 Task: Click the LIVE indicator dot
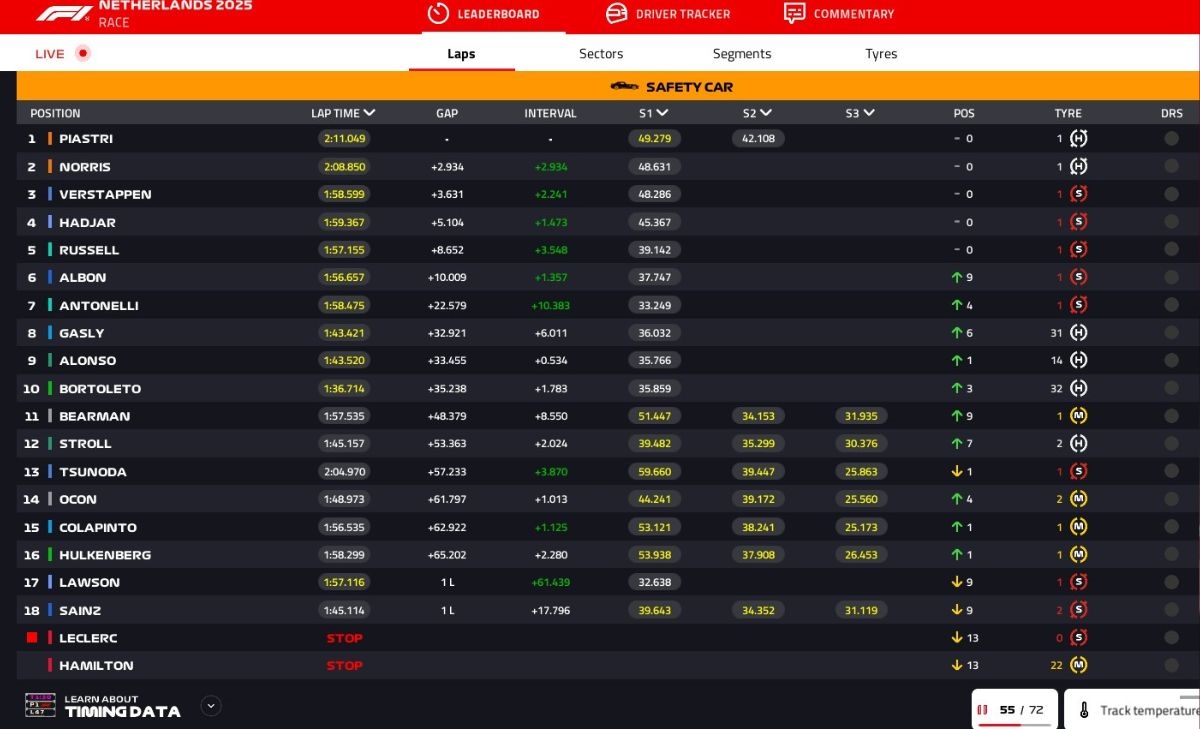point(83,54)
